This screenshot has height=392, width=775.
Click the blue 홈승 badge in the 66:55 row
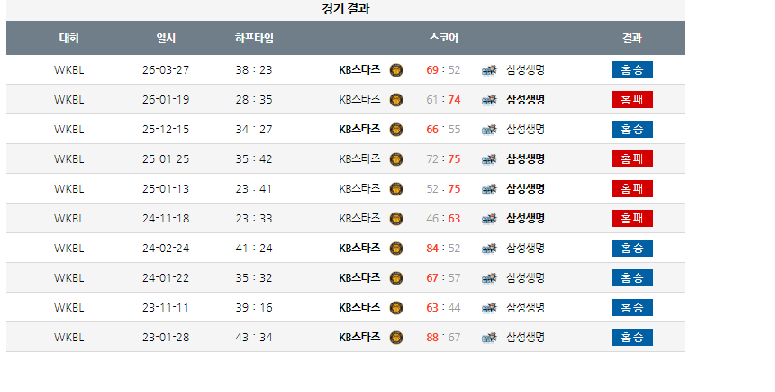tap(632, 129)
